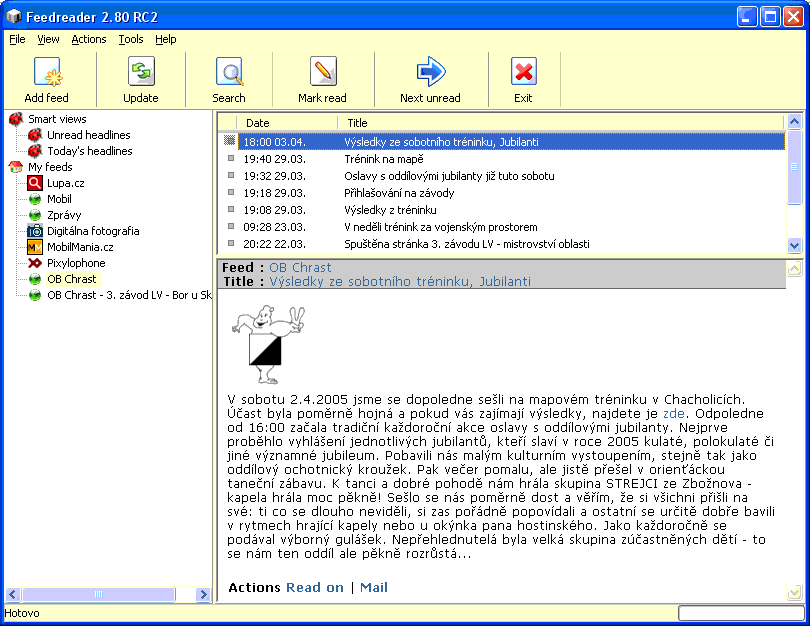Click the headline list vertical scrollbar thumb

click(x=795, y=166)
